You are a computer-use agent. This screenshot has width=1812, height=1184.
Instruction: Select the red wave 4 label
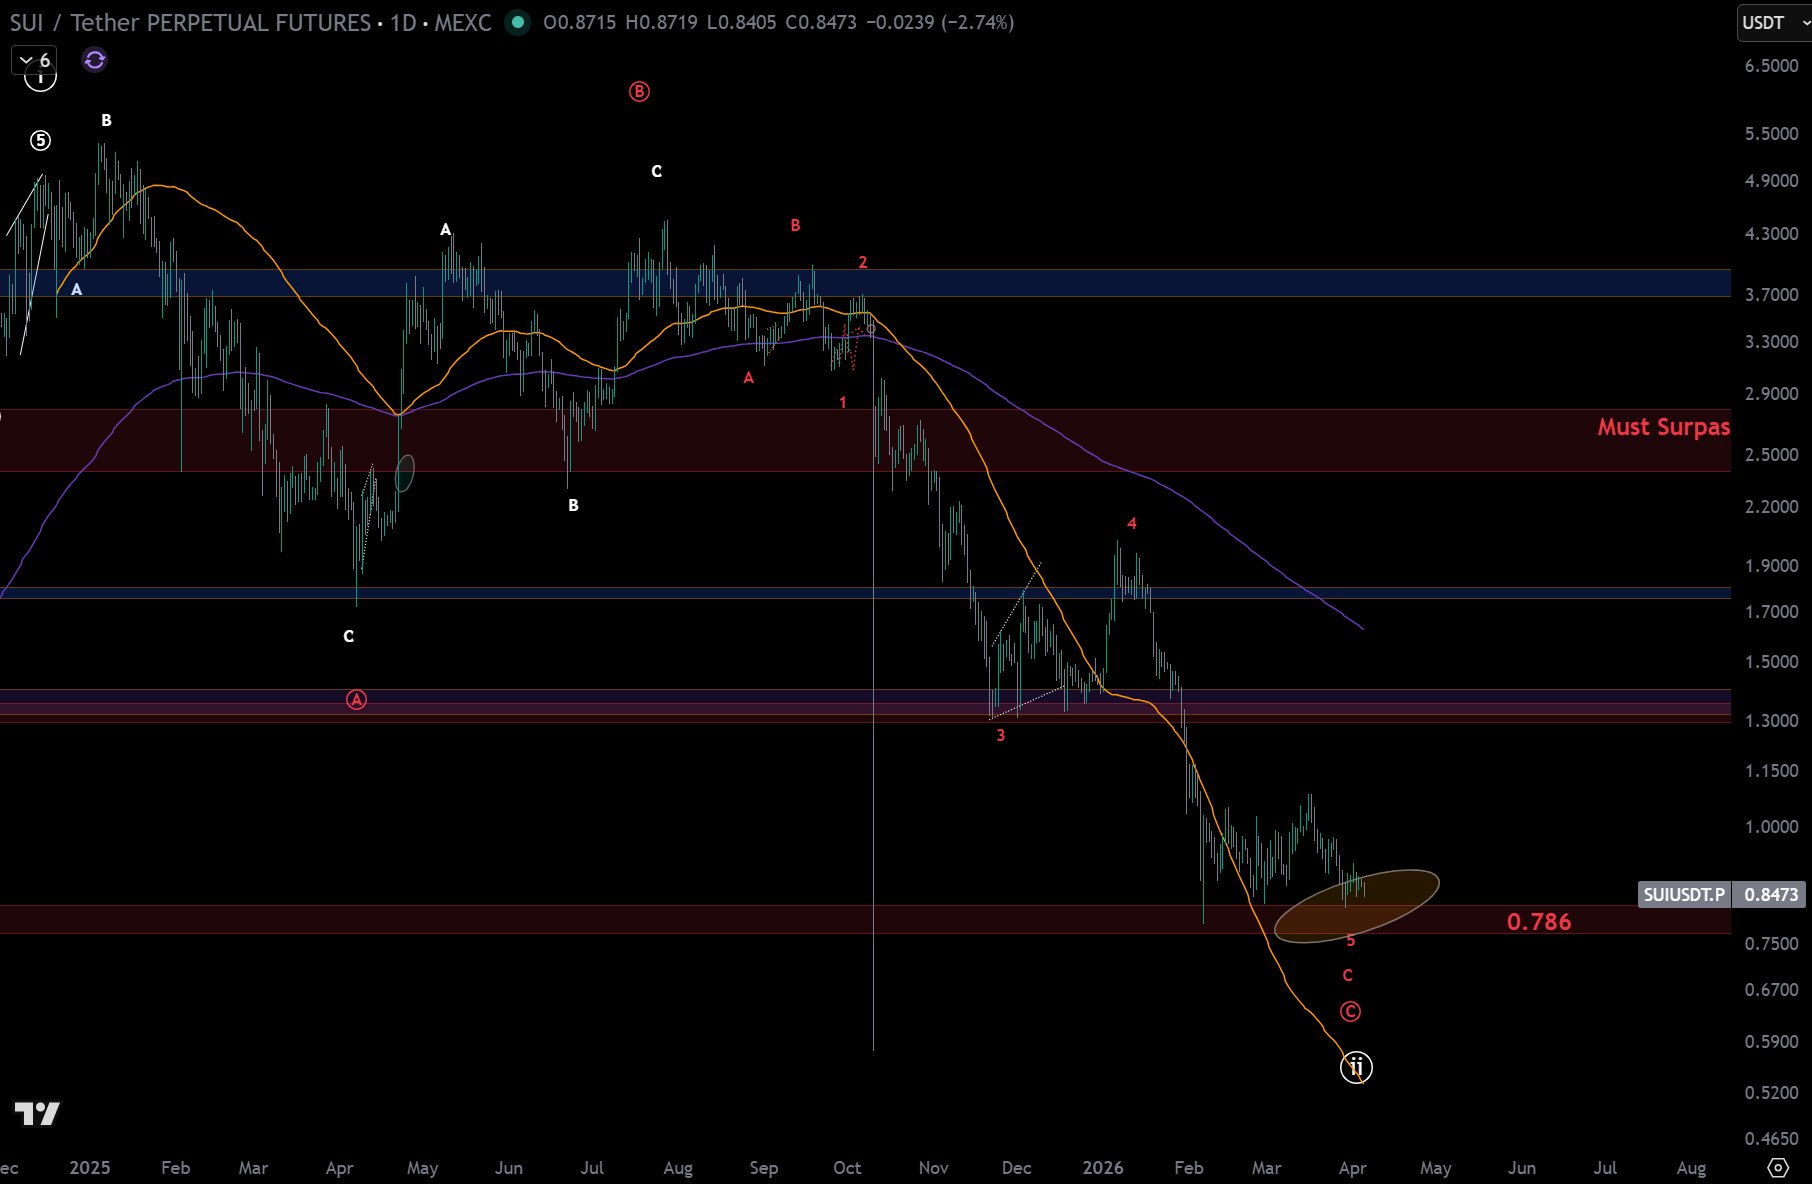[x=1132, y=523]
